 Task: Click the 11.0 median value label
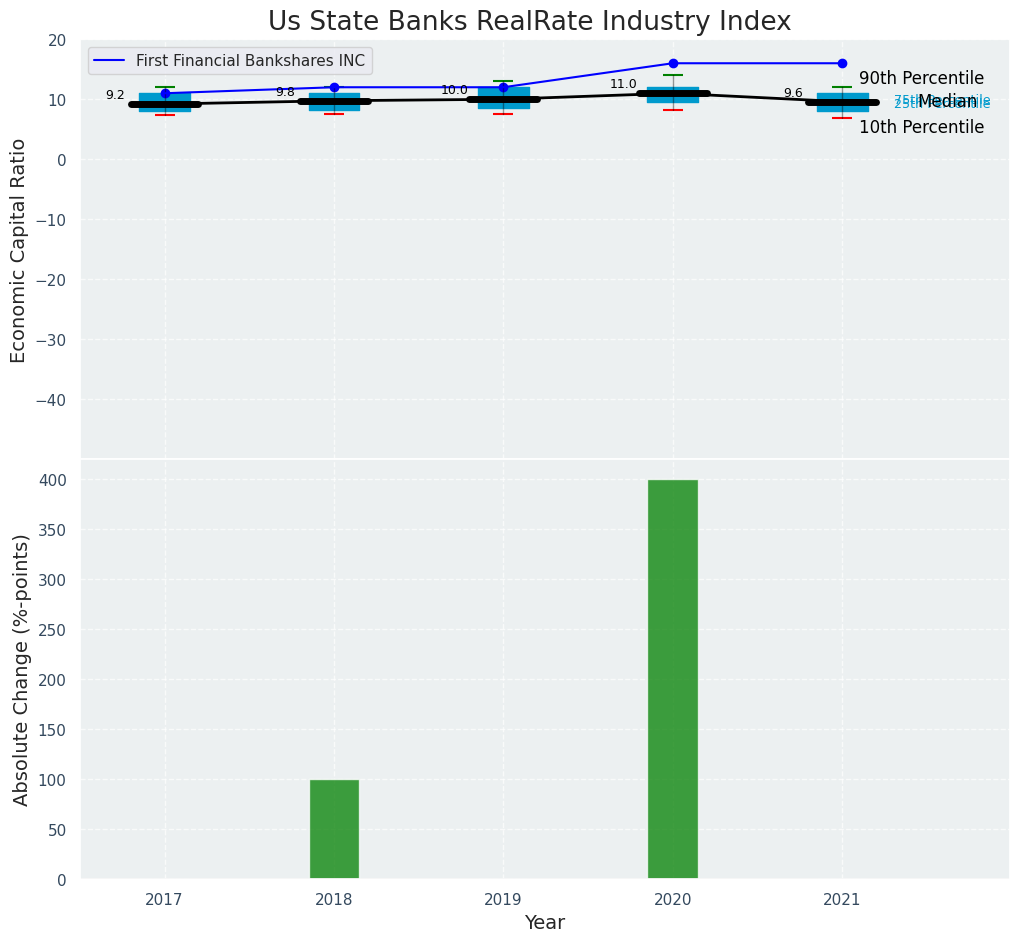coord(623,84)
